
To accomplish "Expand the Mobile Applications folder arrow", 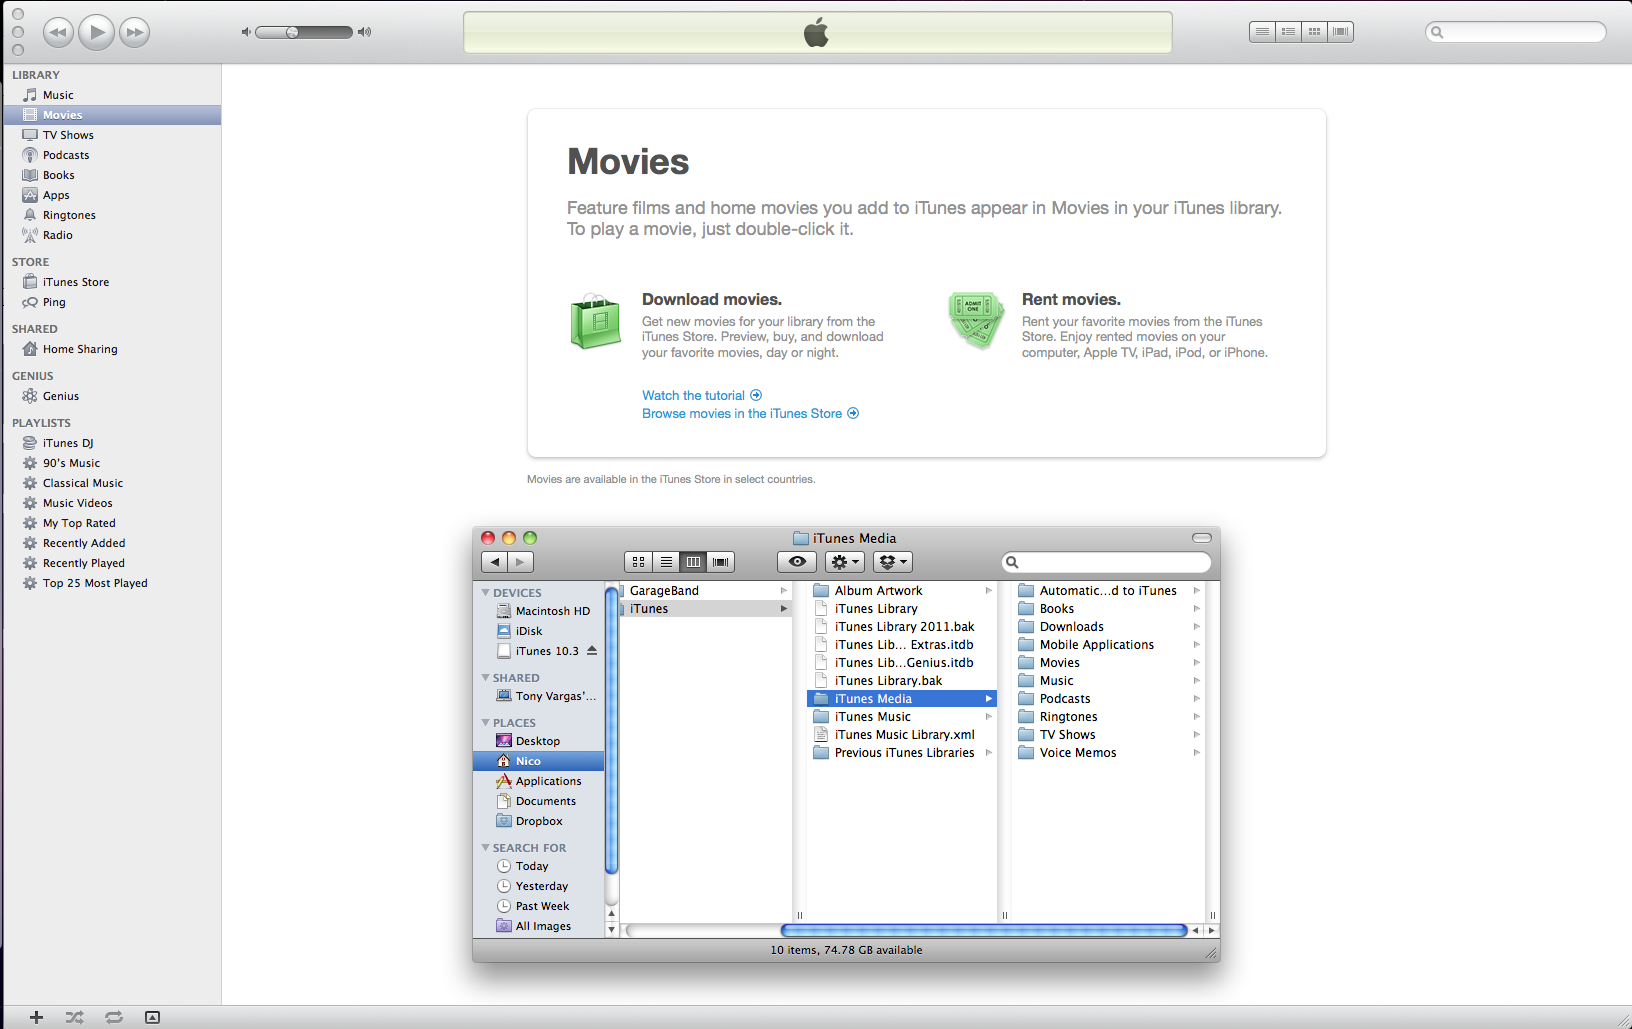I will tap(1196, 645).
